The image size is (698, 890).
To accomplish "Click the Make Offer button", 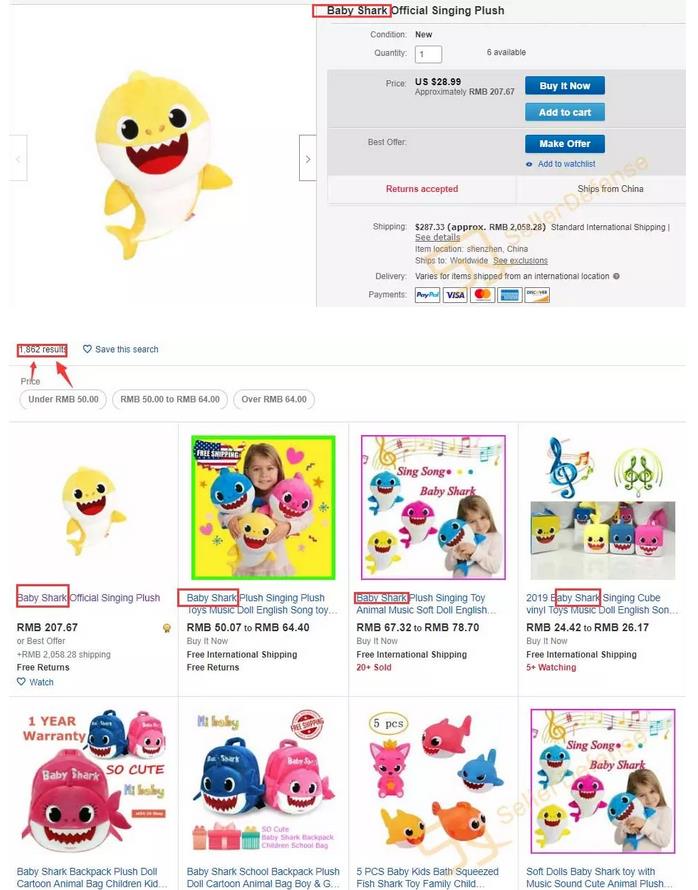I will point(565,144).
